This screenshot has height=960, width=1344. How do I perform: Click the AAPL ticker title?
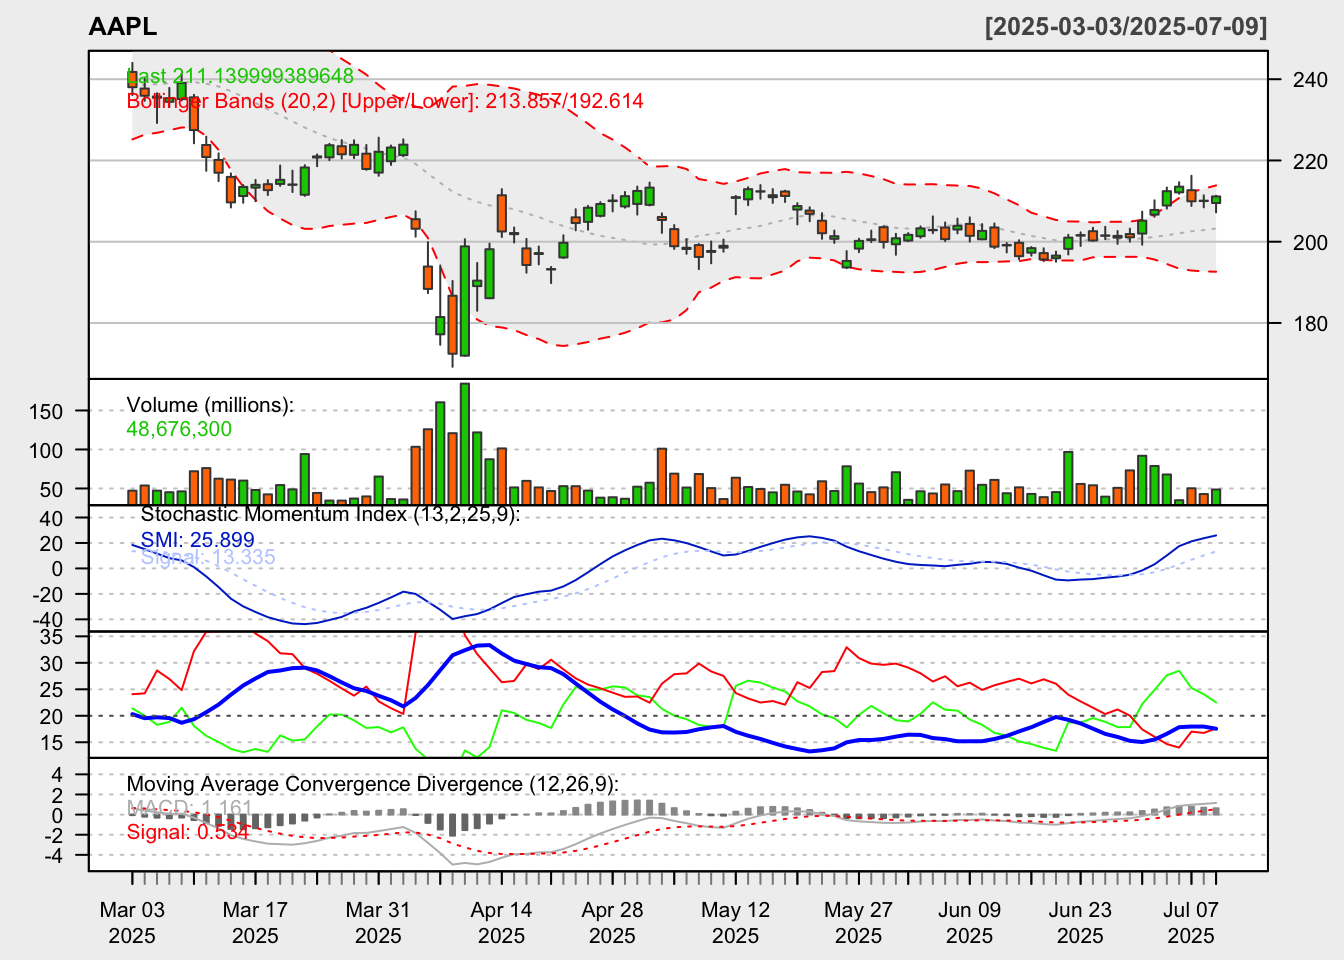[x=123, y=27]
